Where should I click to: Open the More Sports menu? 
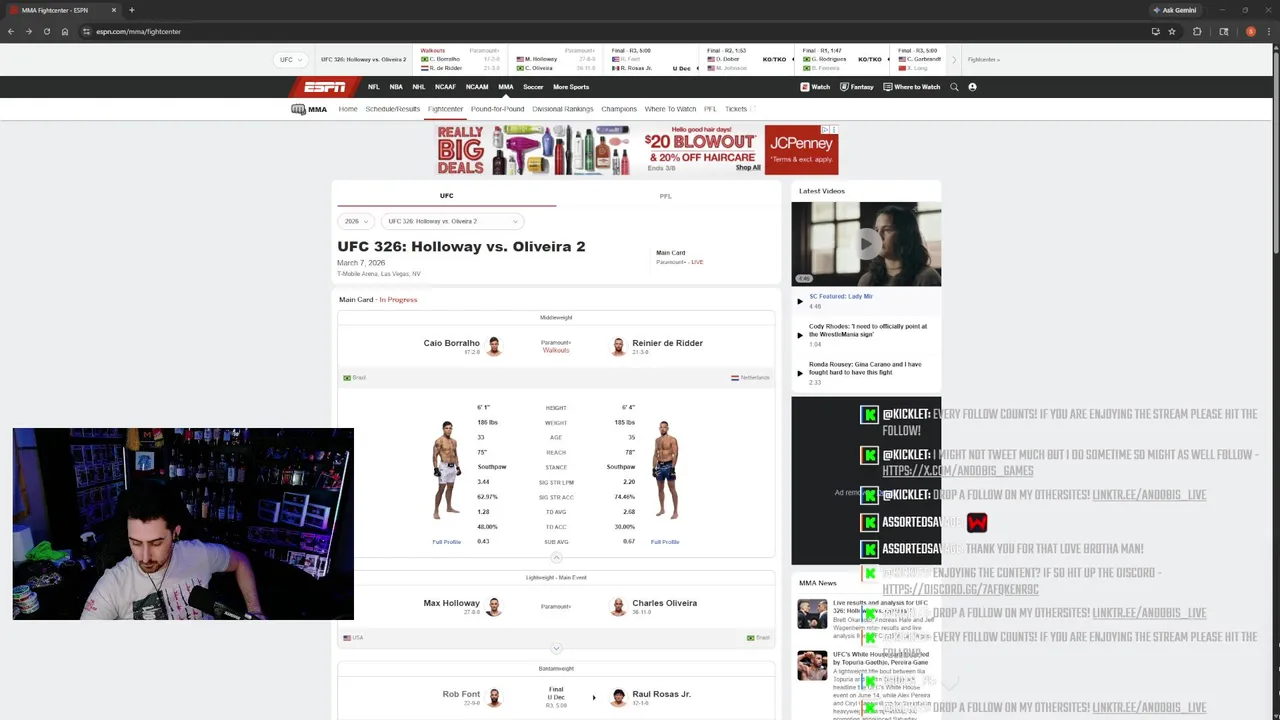click(x=571, y=87)
